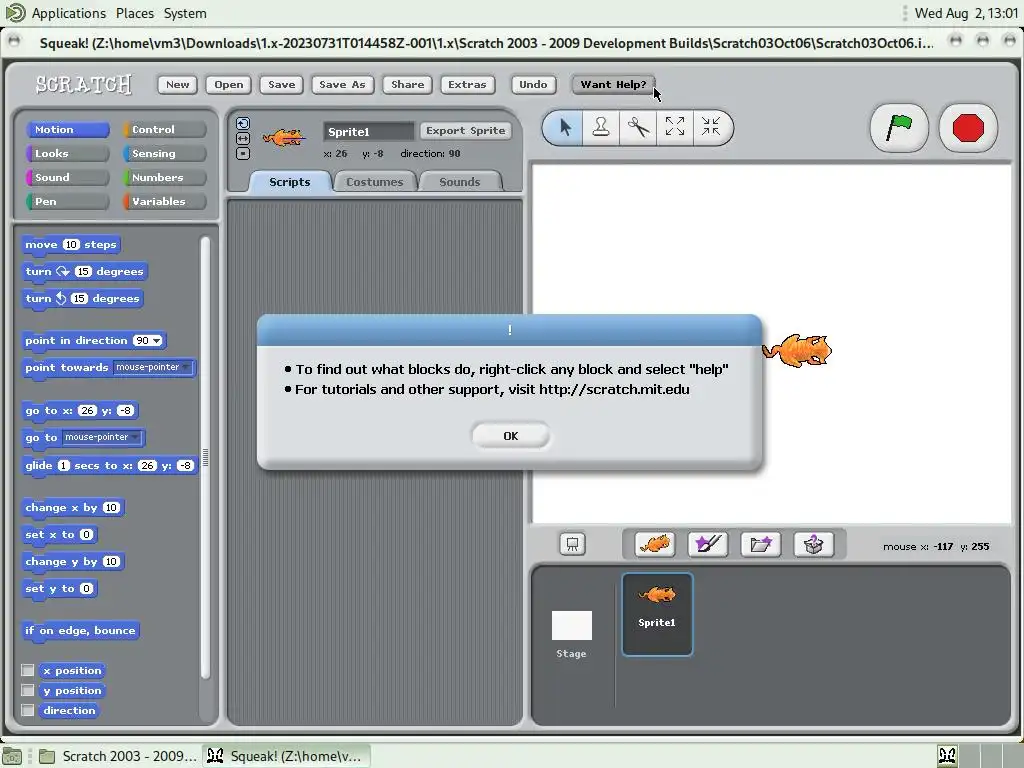Screen dimensions: 1024x768
Task: Click the show desktop taskbar icon
Action: tap(12, 756)
